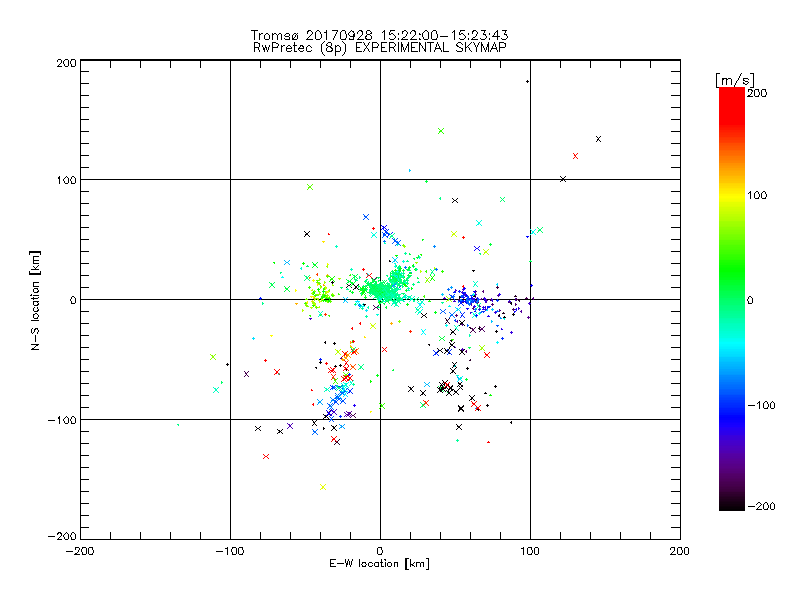Screen dimensions: 800x600
Task: Click the red cross marker in the northeast quadrant
Action: [x=576, y=156]
